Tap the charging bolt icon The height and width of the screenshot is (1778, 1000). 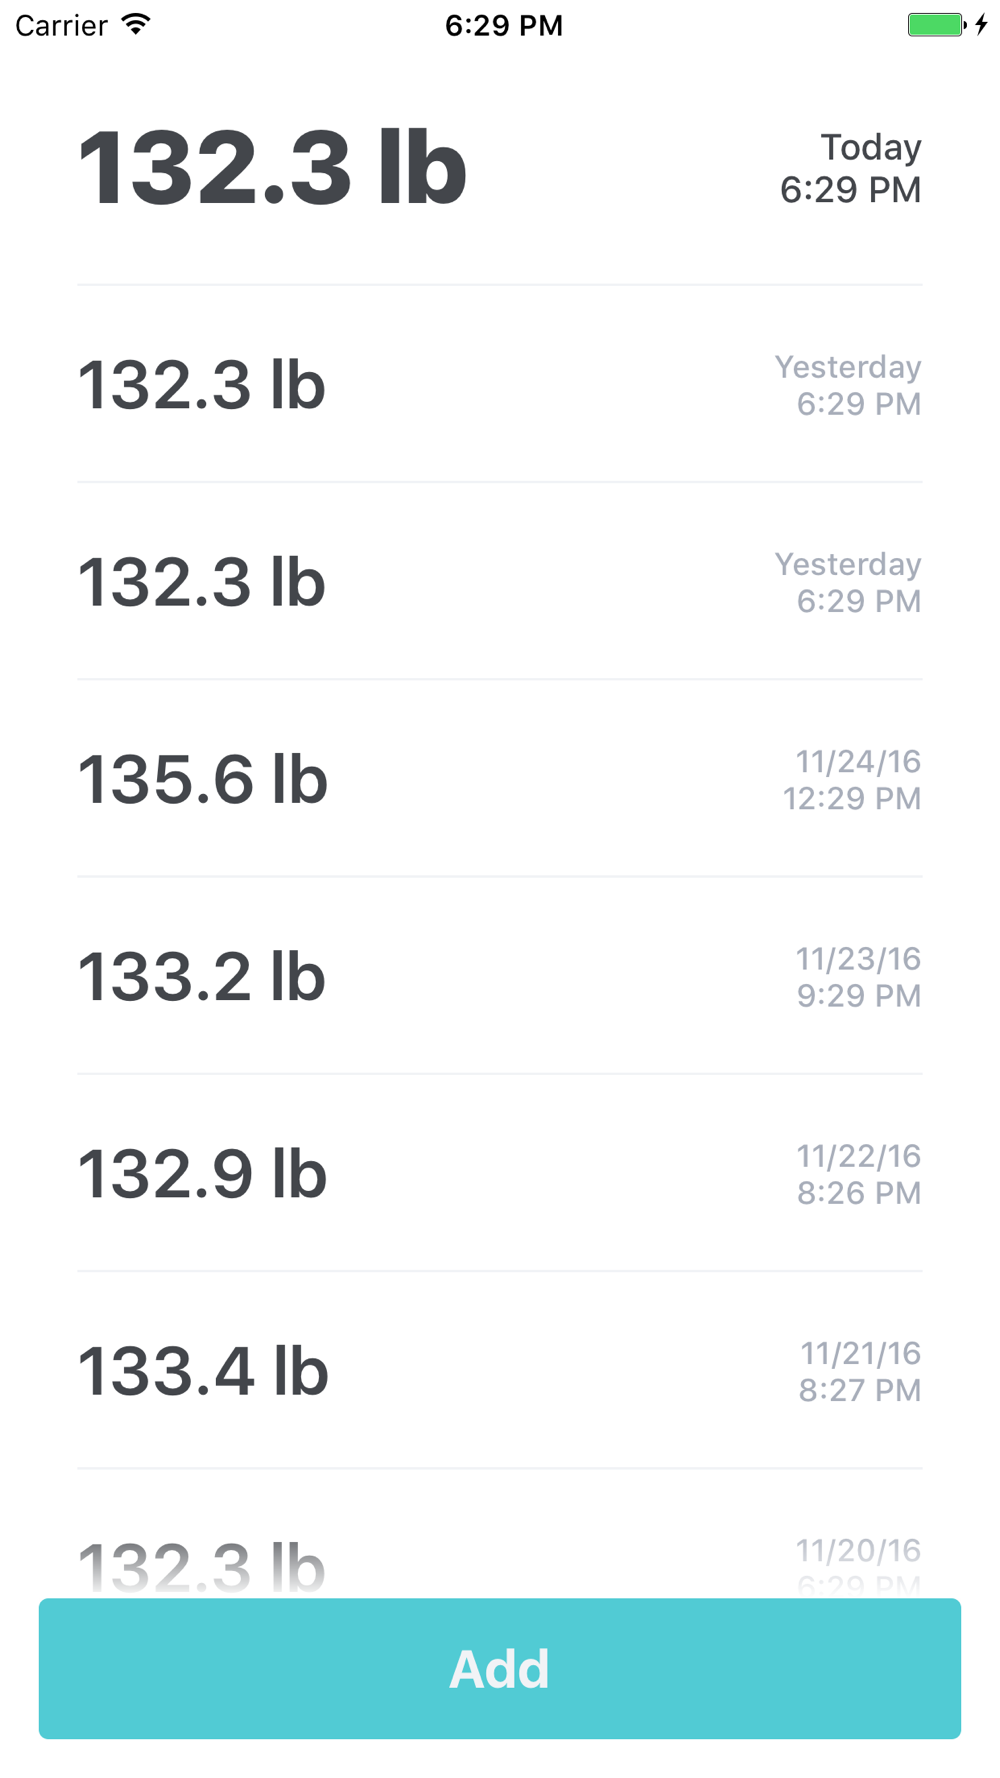tap(982, 25)
